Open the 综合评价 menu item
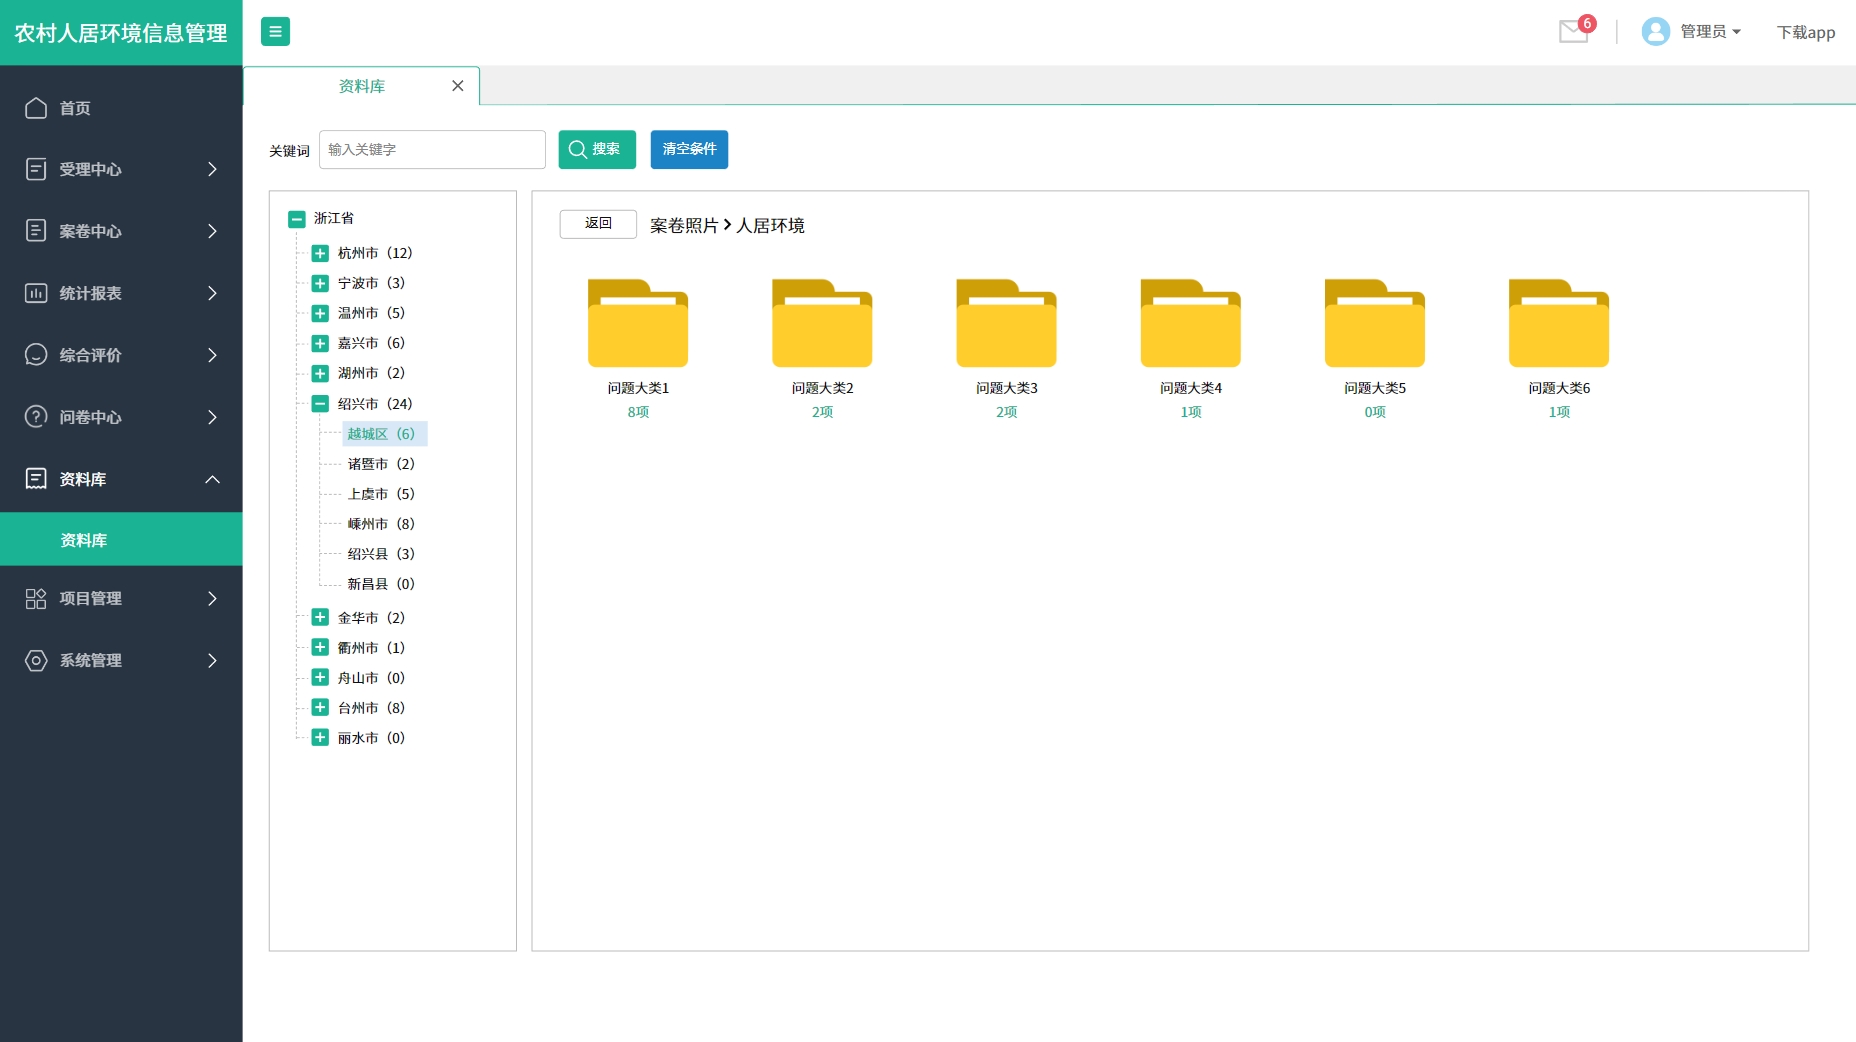Image resolution: width=1856 pixels, height=1042 pixels. click(121, 355)
